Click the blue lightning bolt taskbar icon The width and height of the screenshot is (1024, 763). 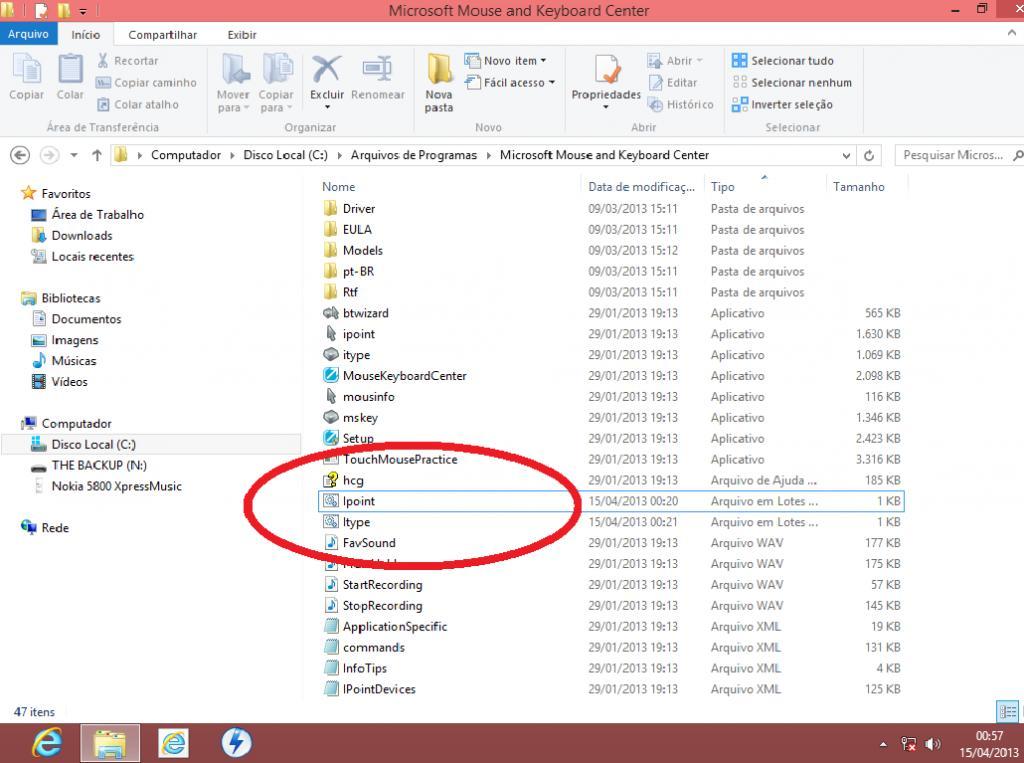click(236, 743)
